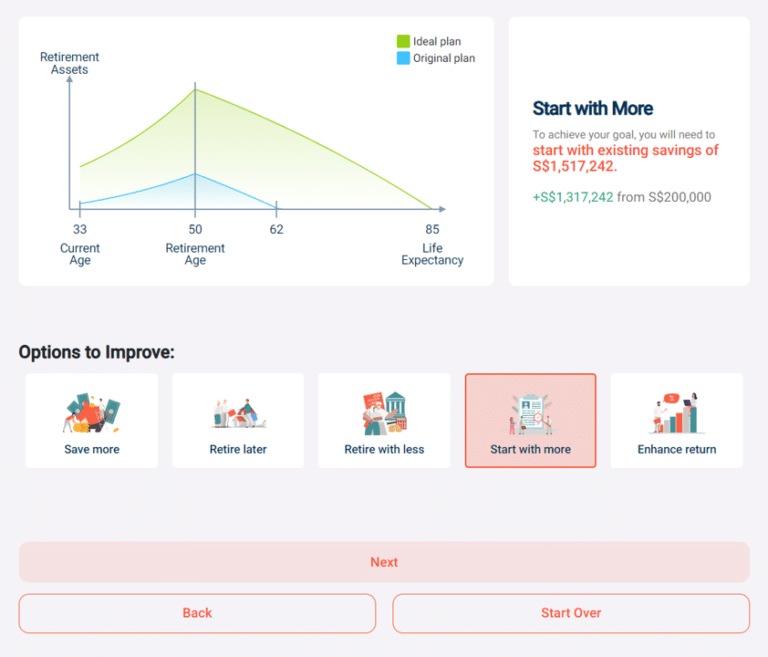The image size is (768, 657).
Task: Click the Start Over button
Action: pos(571,613)
